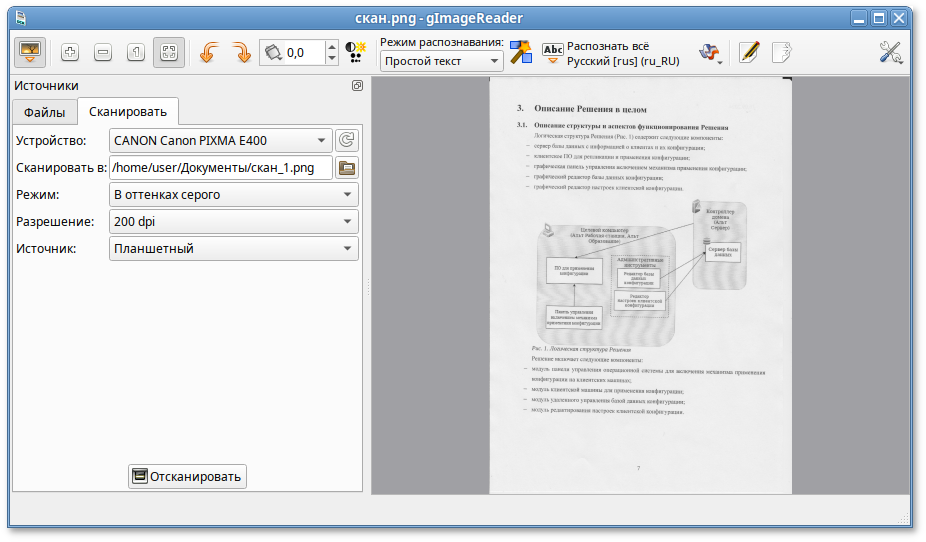
Task: Rotate the page clockwise
Action: (x=242, y=52)
